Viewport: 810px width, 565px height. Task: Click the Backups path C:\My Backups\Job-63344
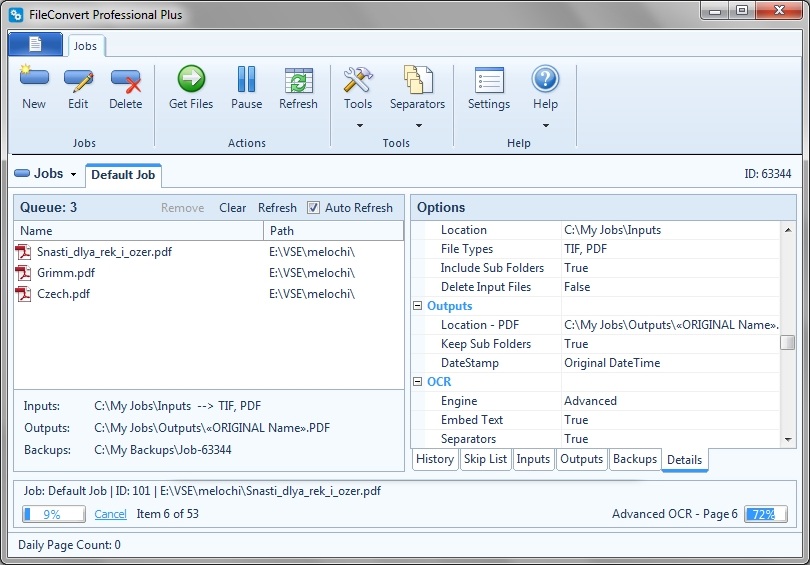(x=163, y=450)
